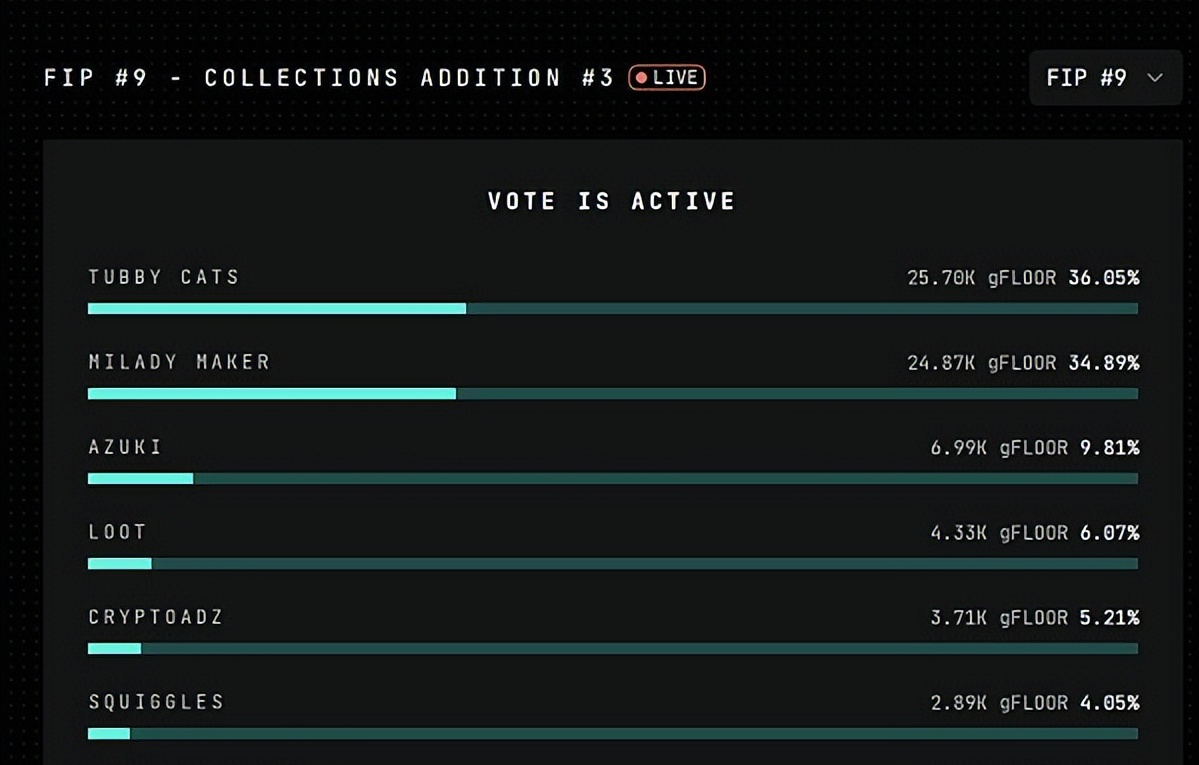Screen dimensions: 1199x765
Task: Click the red LIVE status badge
Action: coord(667,78)
